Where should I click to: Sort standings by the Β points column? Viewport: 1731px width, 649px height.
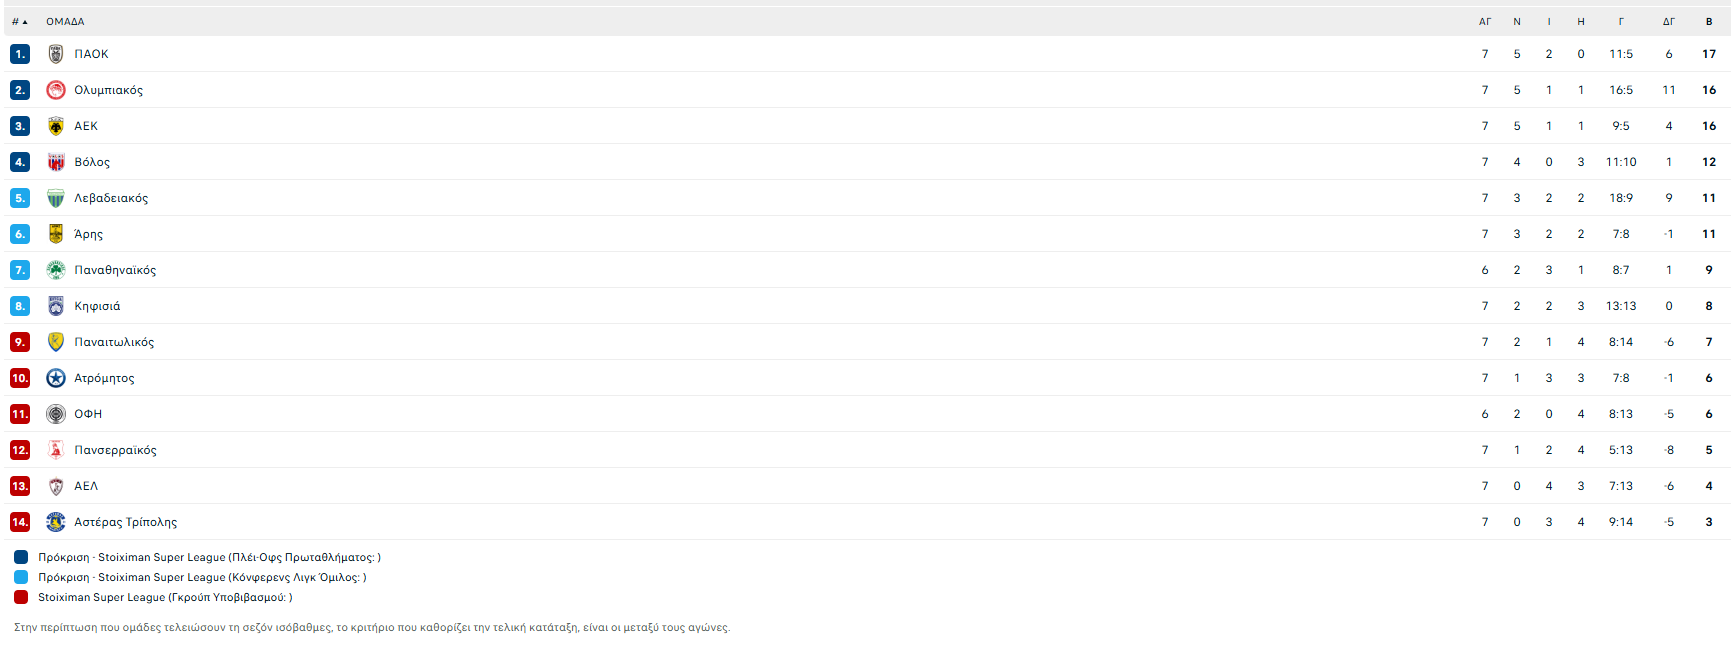1709,21
